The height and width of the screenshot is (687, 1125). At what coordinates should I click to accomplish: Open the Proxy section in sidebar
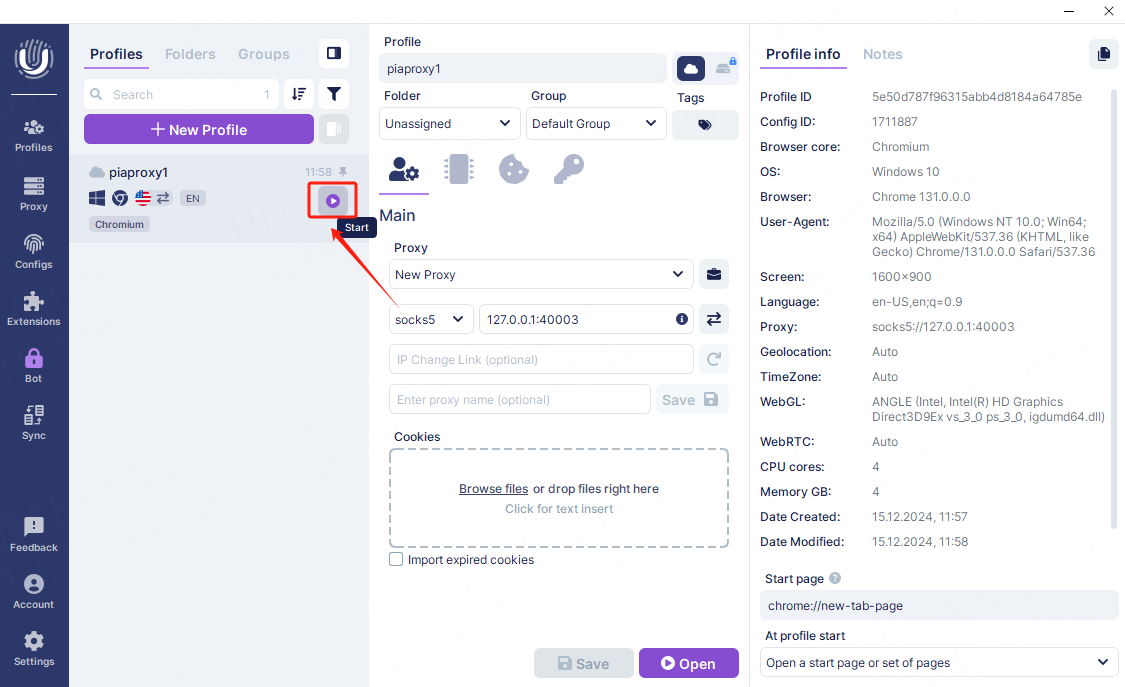point(34,193)
